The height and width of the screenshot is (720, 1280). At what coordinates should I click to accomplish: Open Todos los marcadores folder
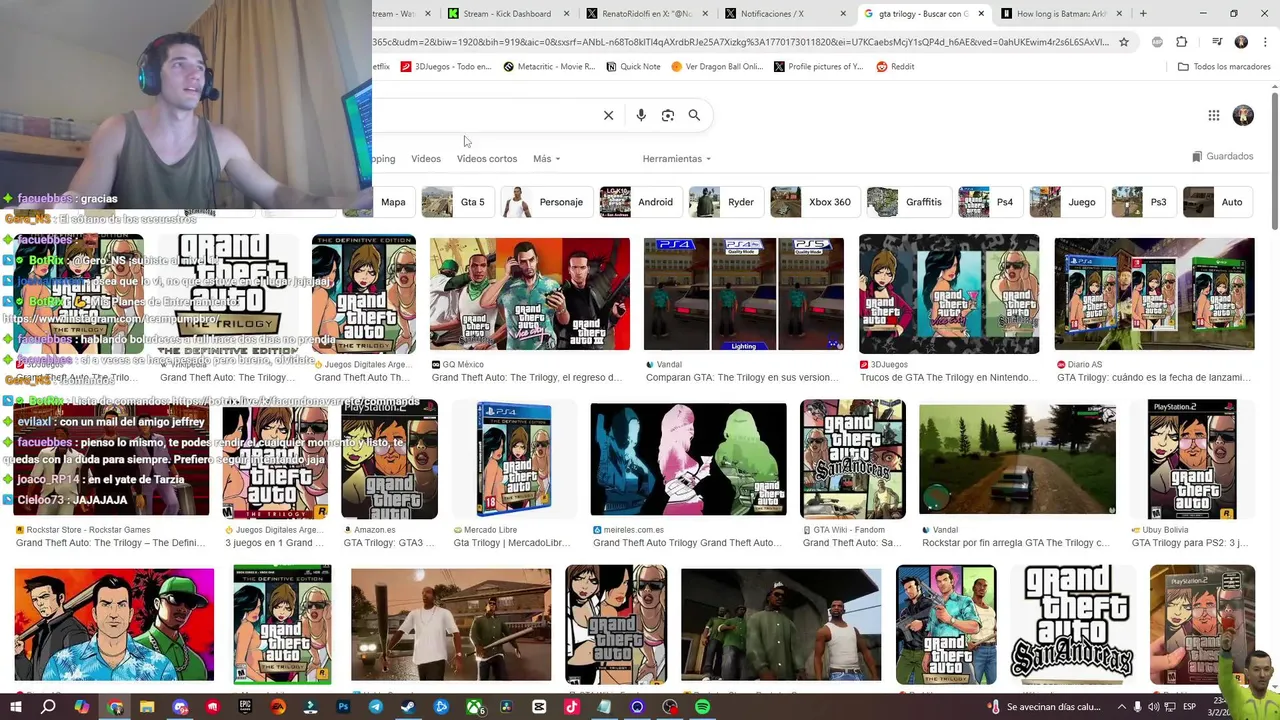pyautogui.click(x=1224, y=67)
